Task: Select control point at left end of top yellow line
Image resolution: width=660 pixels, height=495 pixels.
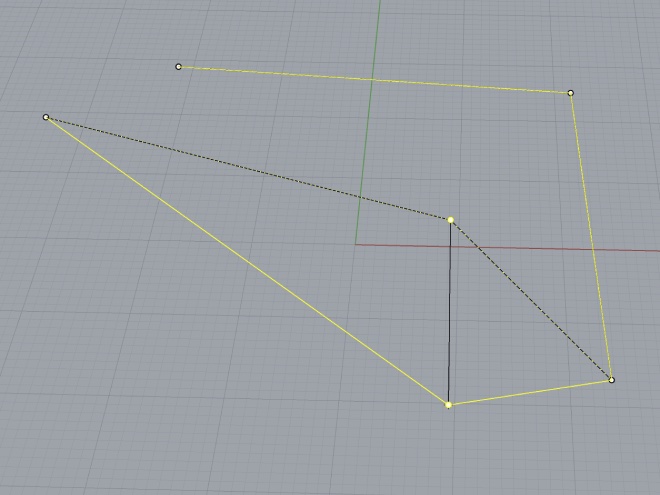Action: click(178, 67)
